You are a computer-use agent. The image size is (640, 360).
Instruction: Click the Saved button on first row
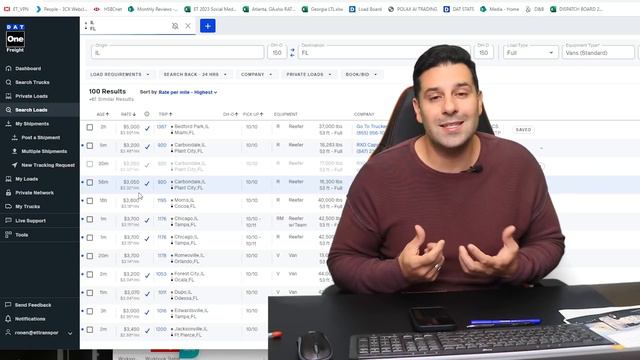point(523,130)
